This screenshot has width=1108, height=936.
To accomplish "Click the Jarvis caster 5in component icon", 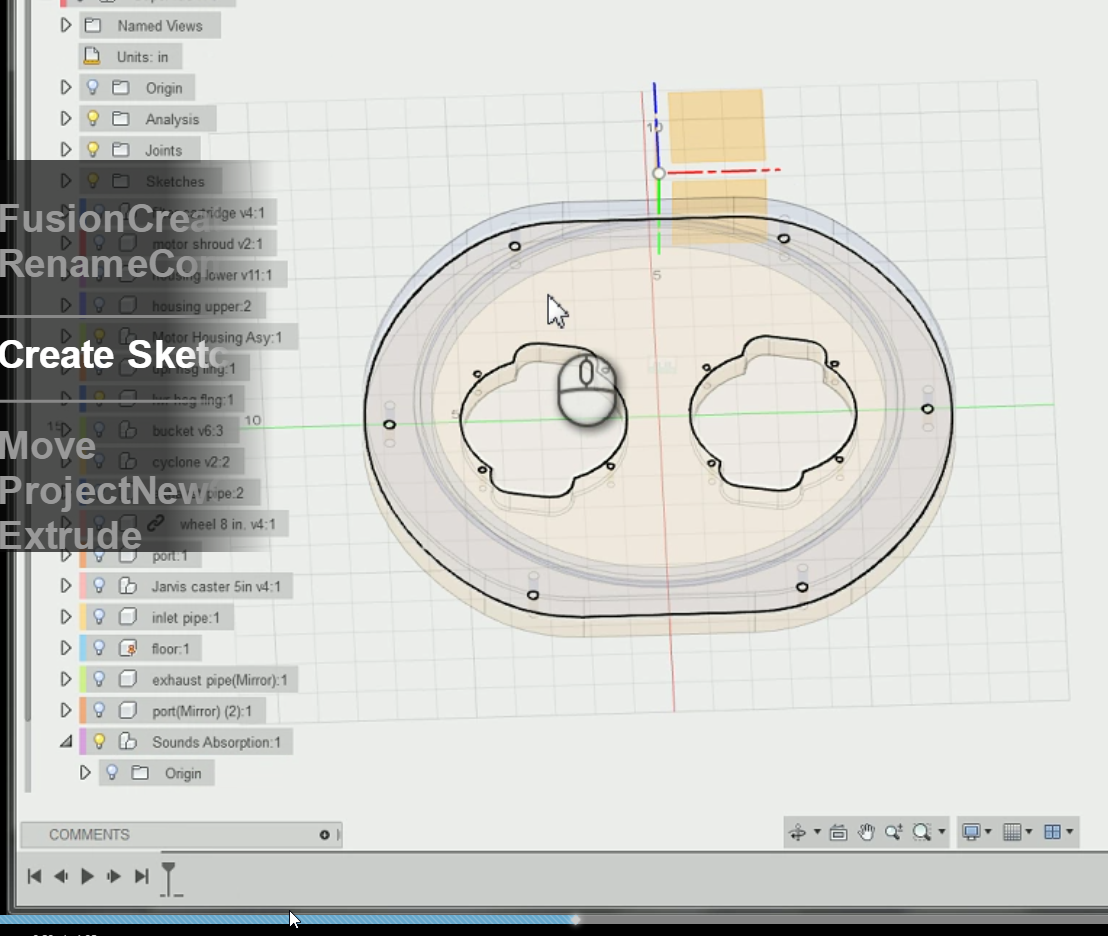I will tap(128, 586).
